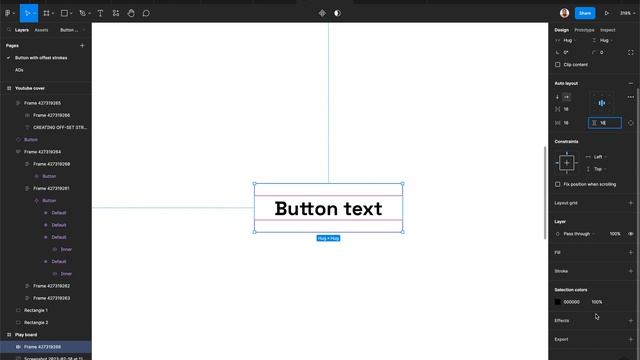Add an export setting with plus
Image resolution: width=640 pixels, height=360 pixels.
631,339
